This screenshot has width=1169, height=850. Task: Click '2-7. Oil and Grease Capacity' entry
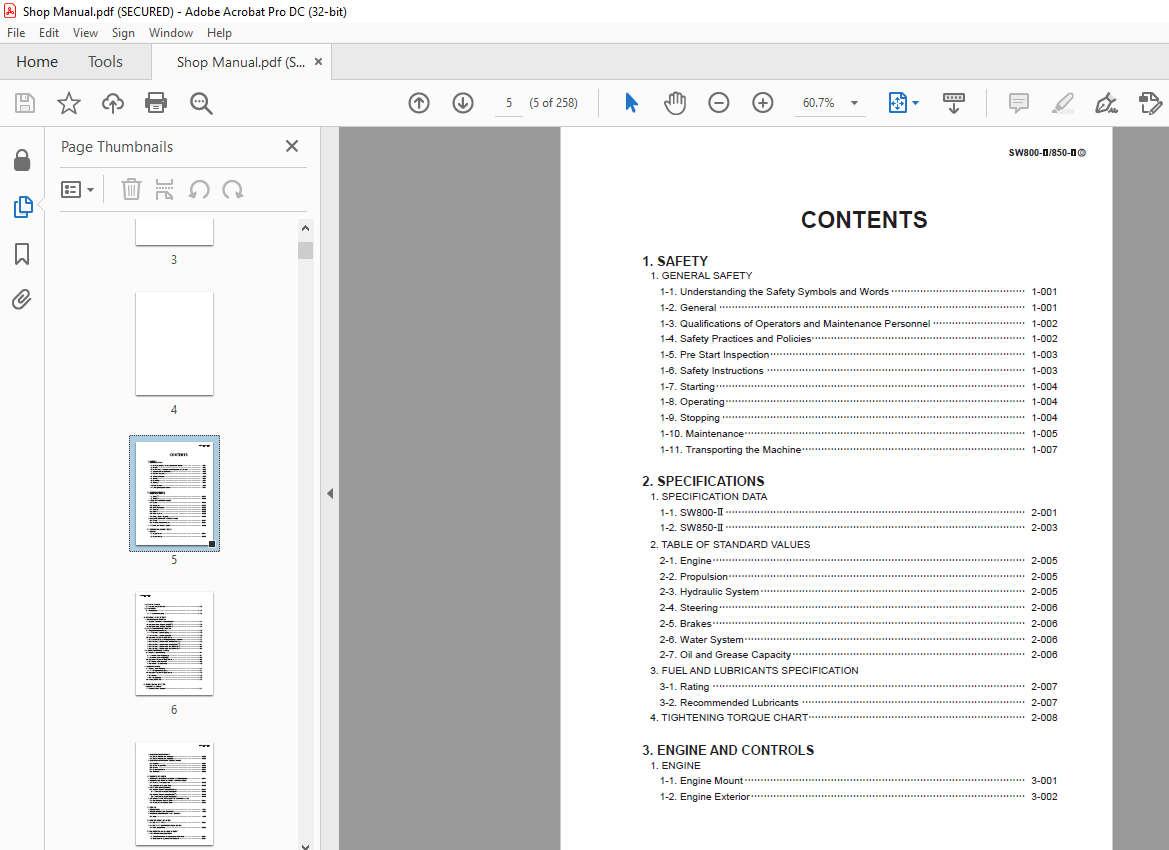click(858, 655)
